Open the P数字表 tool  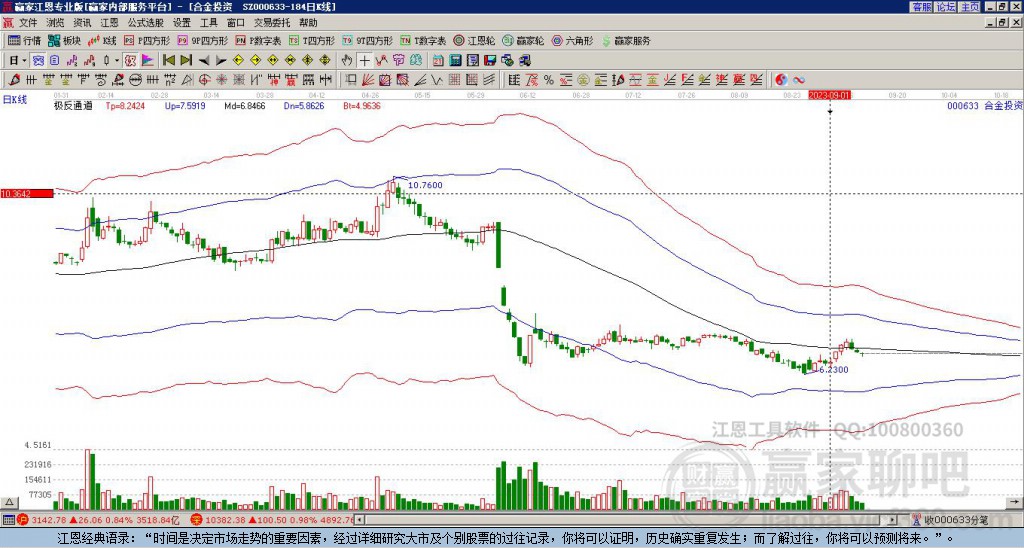[x=259, y=40]
